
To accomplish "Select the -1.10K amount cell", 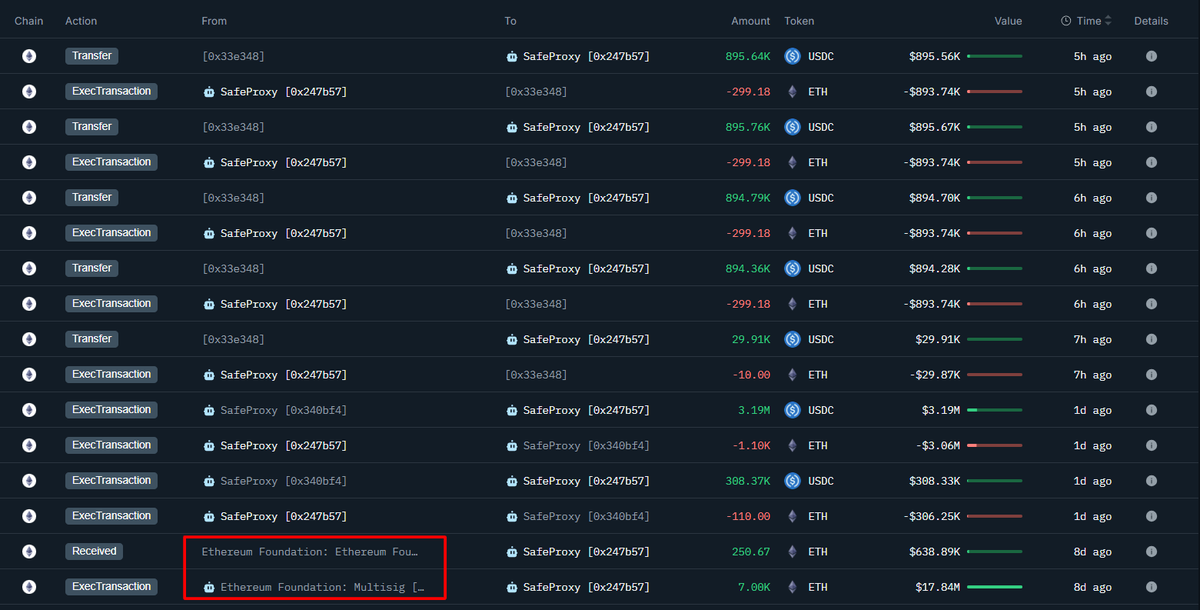I will click(751, 445).
